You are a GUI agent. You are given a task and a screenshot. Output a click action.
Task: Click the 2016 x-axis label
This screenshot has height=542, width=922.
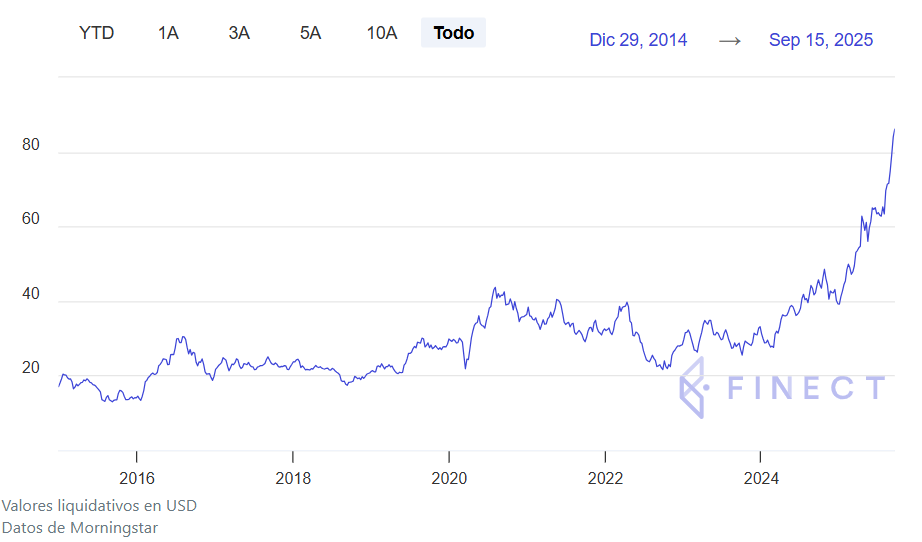pos(136,479)
